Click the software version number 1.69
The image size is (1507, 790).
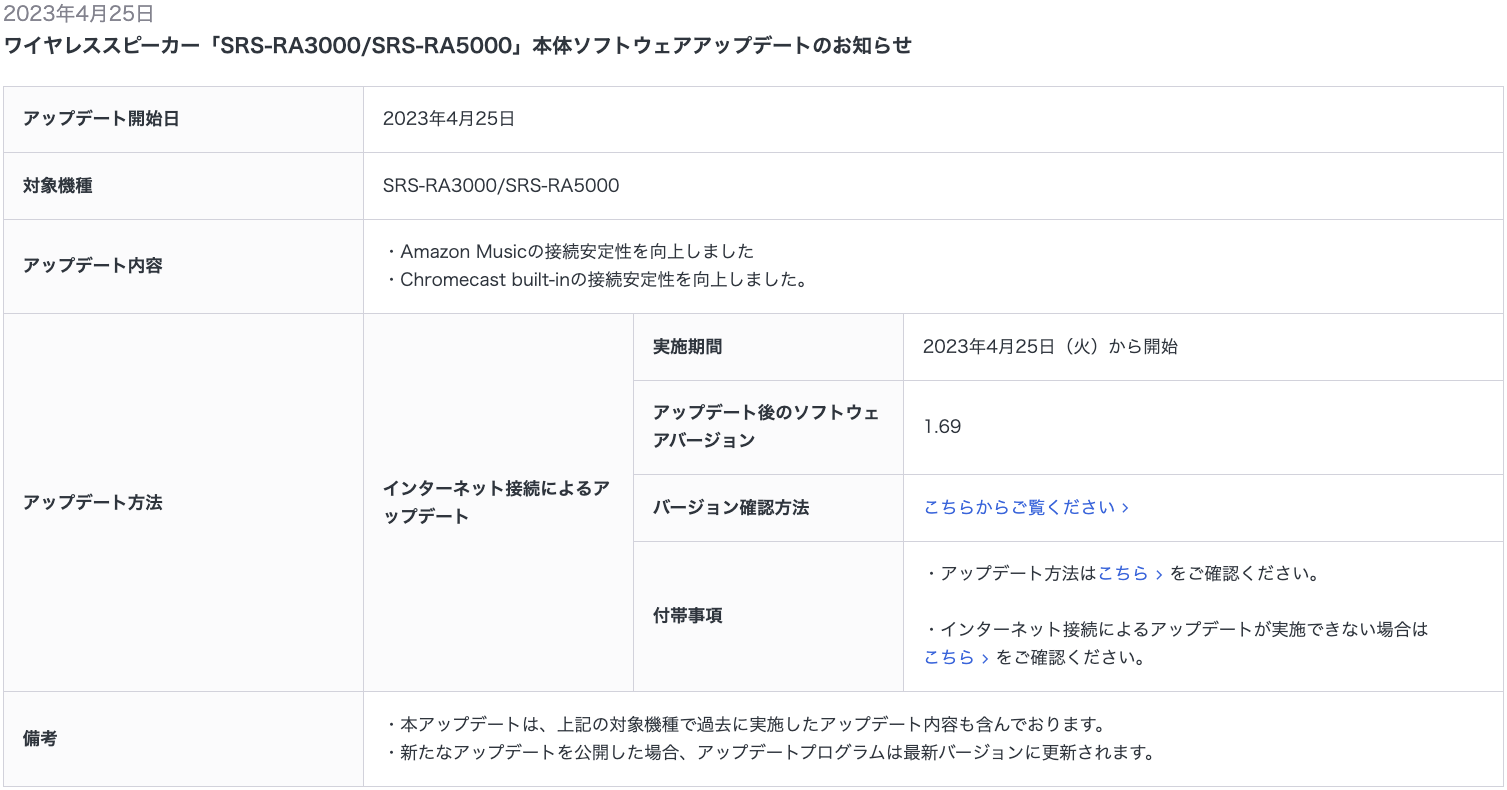click(942, 427)
